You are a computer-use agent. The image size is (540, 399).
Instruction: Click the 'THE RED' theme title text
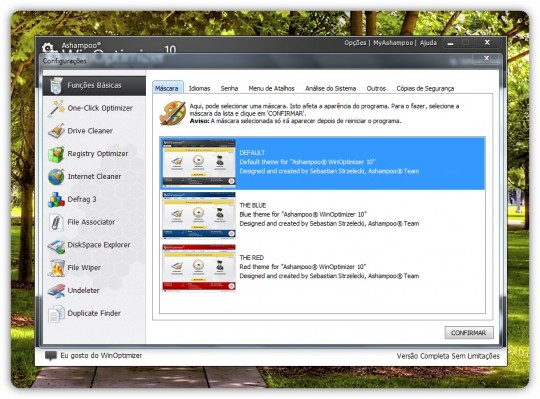point(251,258)
